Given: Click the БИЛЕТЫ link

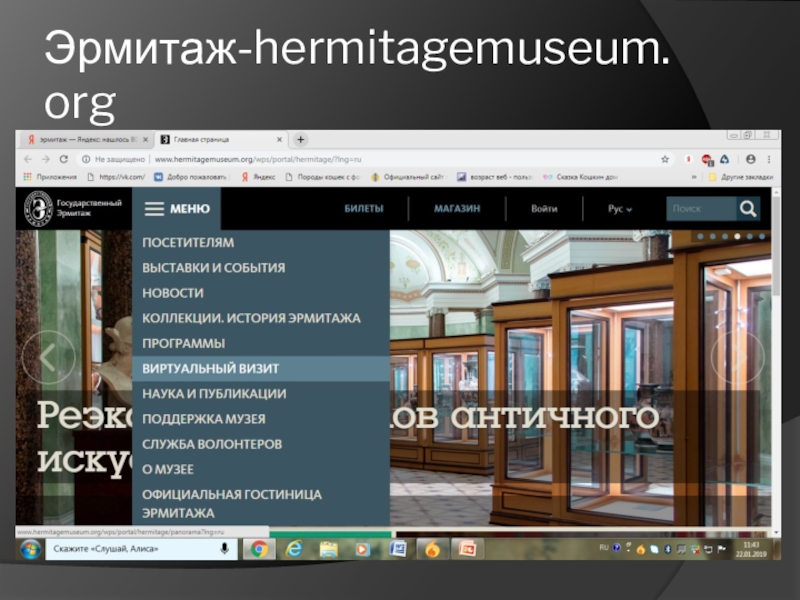Looking at the screenshot, I should tap(365, 209).
